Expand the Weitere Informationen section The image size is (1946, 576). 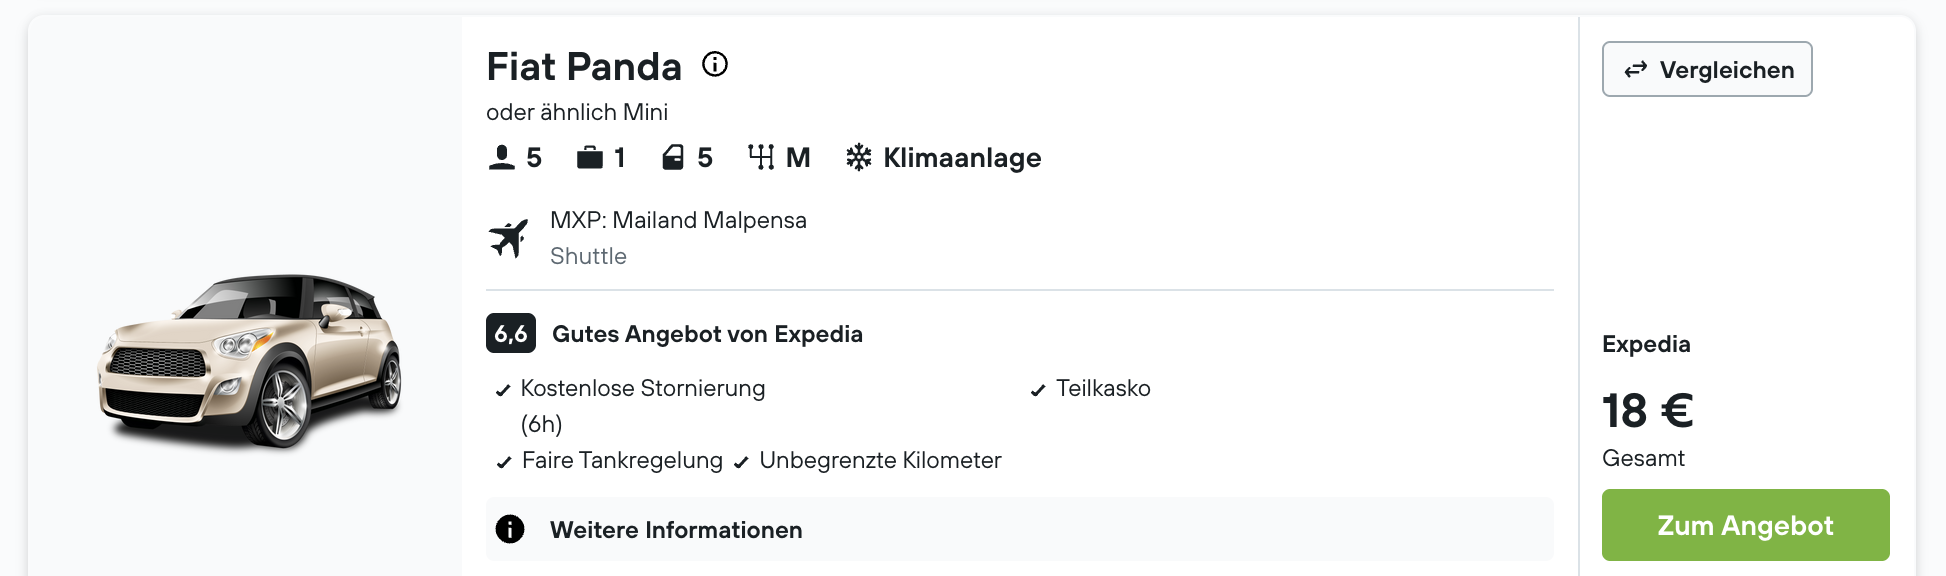1020,529
